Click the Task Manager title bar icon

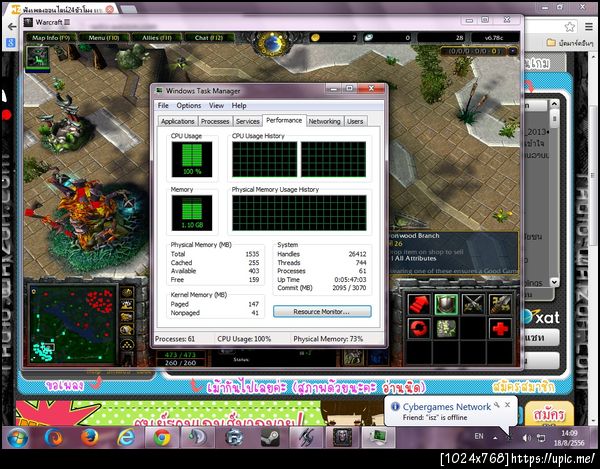click(x=159, y=91)
